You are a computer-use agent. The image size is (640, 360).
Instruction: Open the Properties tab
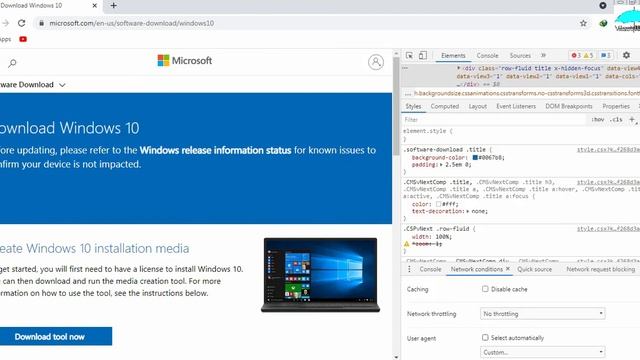point(616,106)
